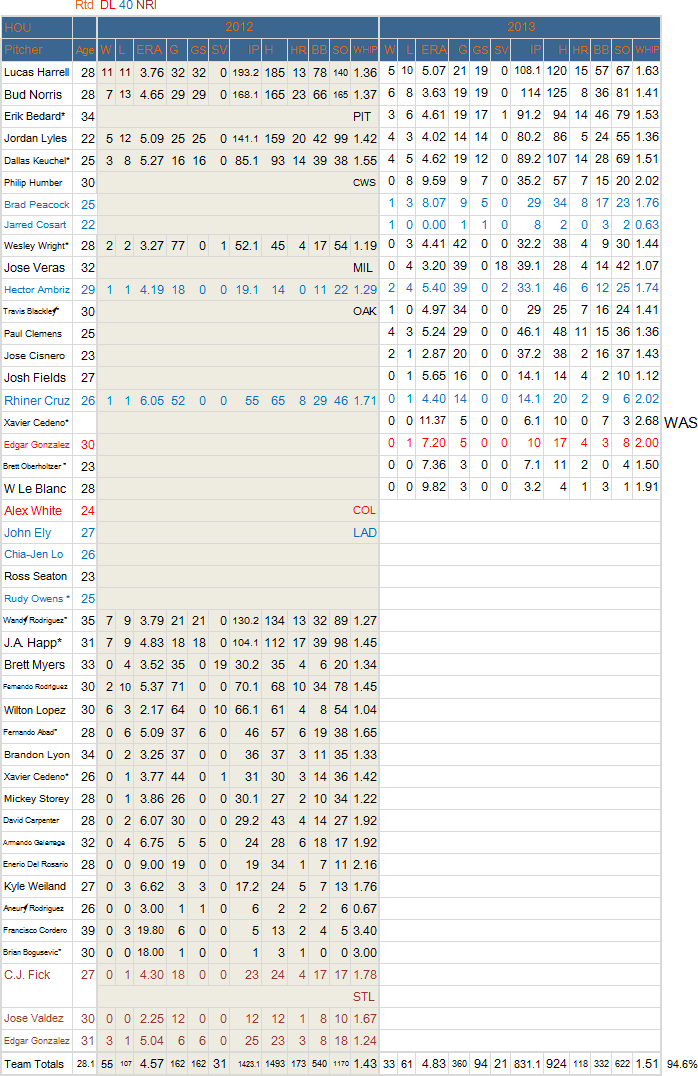Click the NRI legend label at top
698x1076 pixels.
click(x=146, y=5)
